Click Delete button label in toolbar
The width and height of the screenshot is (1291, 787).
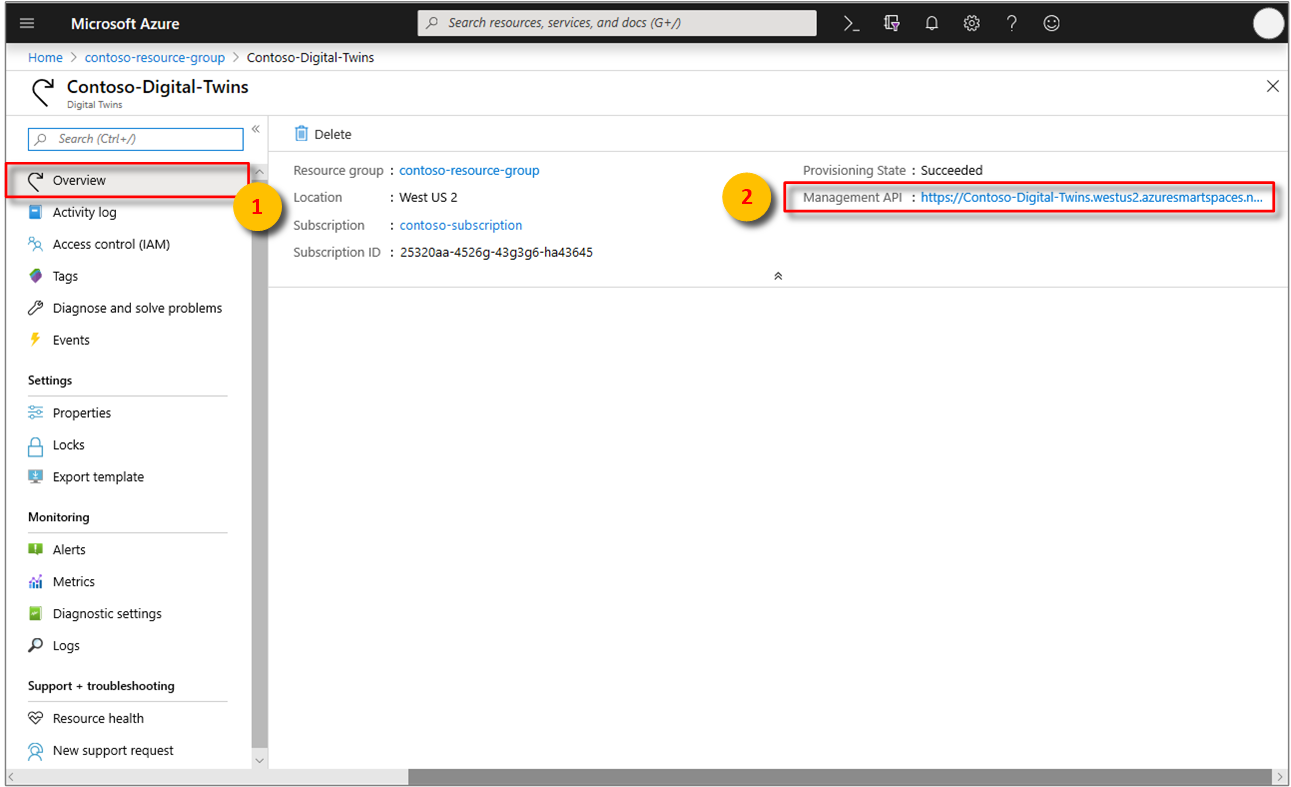pos(333,134)
